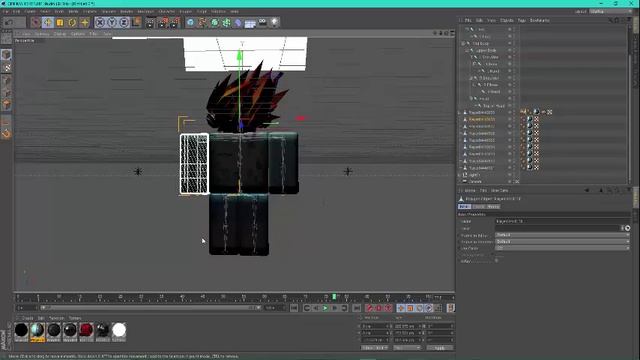Click the green timeline playhead marker
The width and height of the screenshot is (640, 360).
pos(334,297)
